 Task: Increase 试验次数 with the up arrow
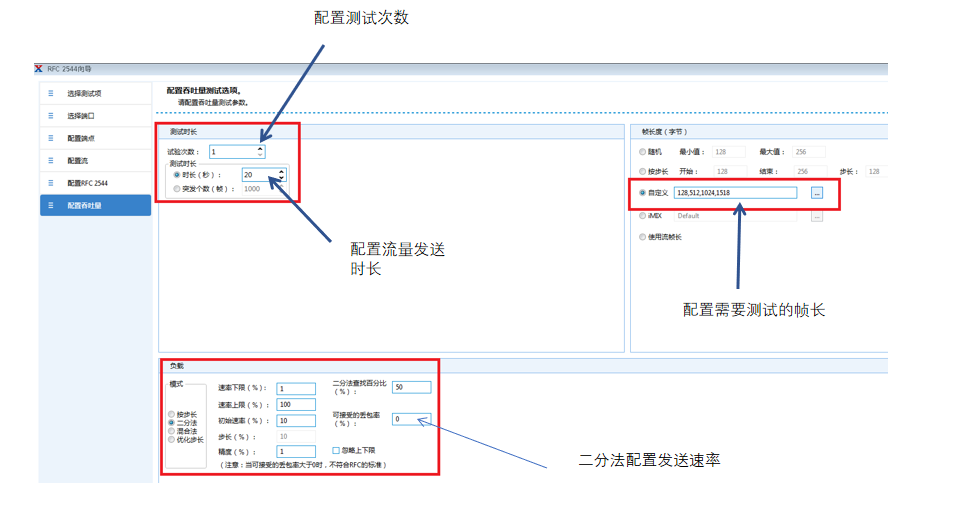tap(260, 149)
